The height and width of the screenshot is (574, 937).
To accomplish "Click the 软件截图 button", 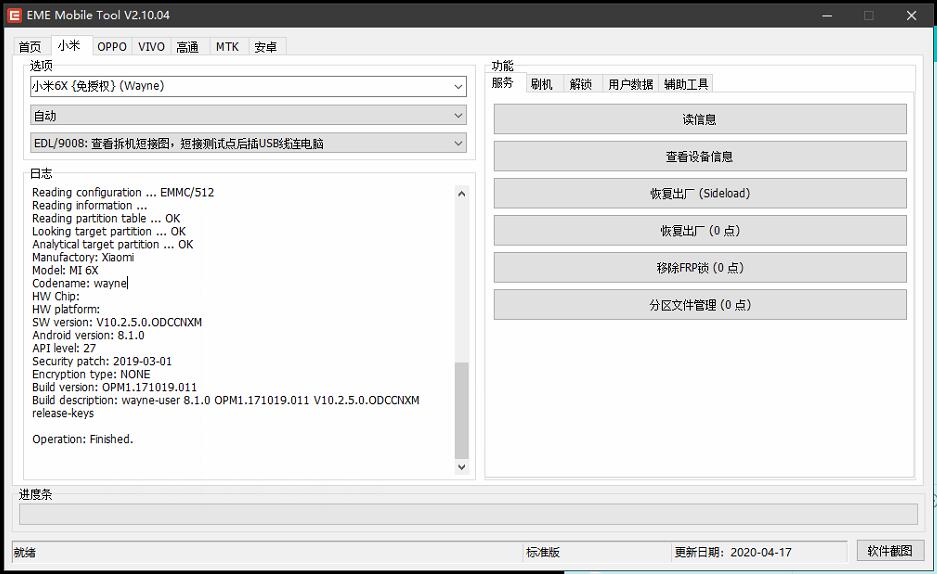I will click(890, 551).
